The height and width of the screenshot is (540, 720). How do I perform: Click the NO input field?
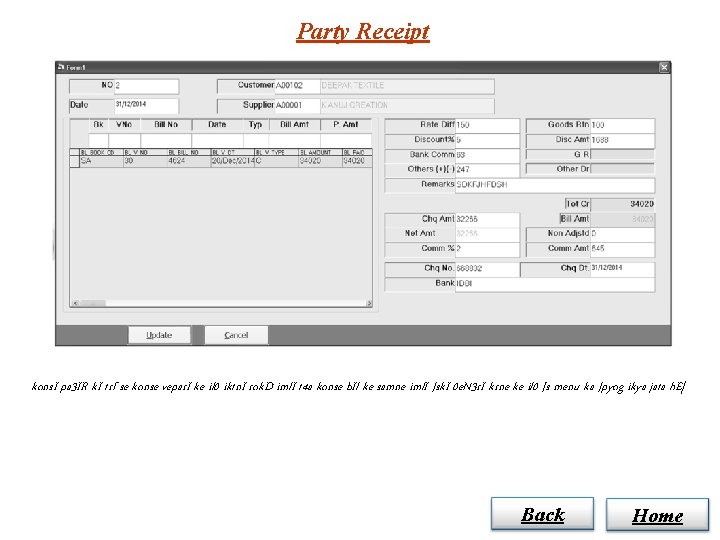tap(146, 86)
